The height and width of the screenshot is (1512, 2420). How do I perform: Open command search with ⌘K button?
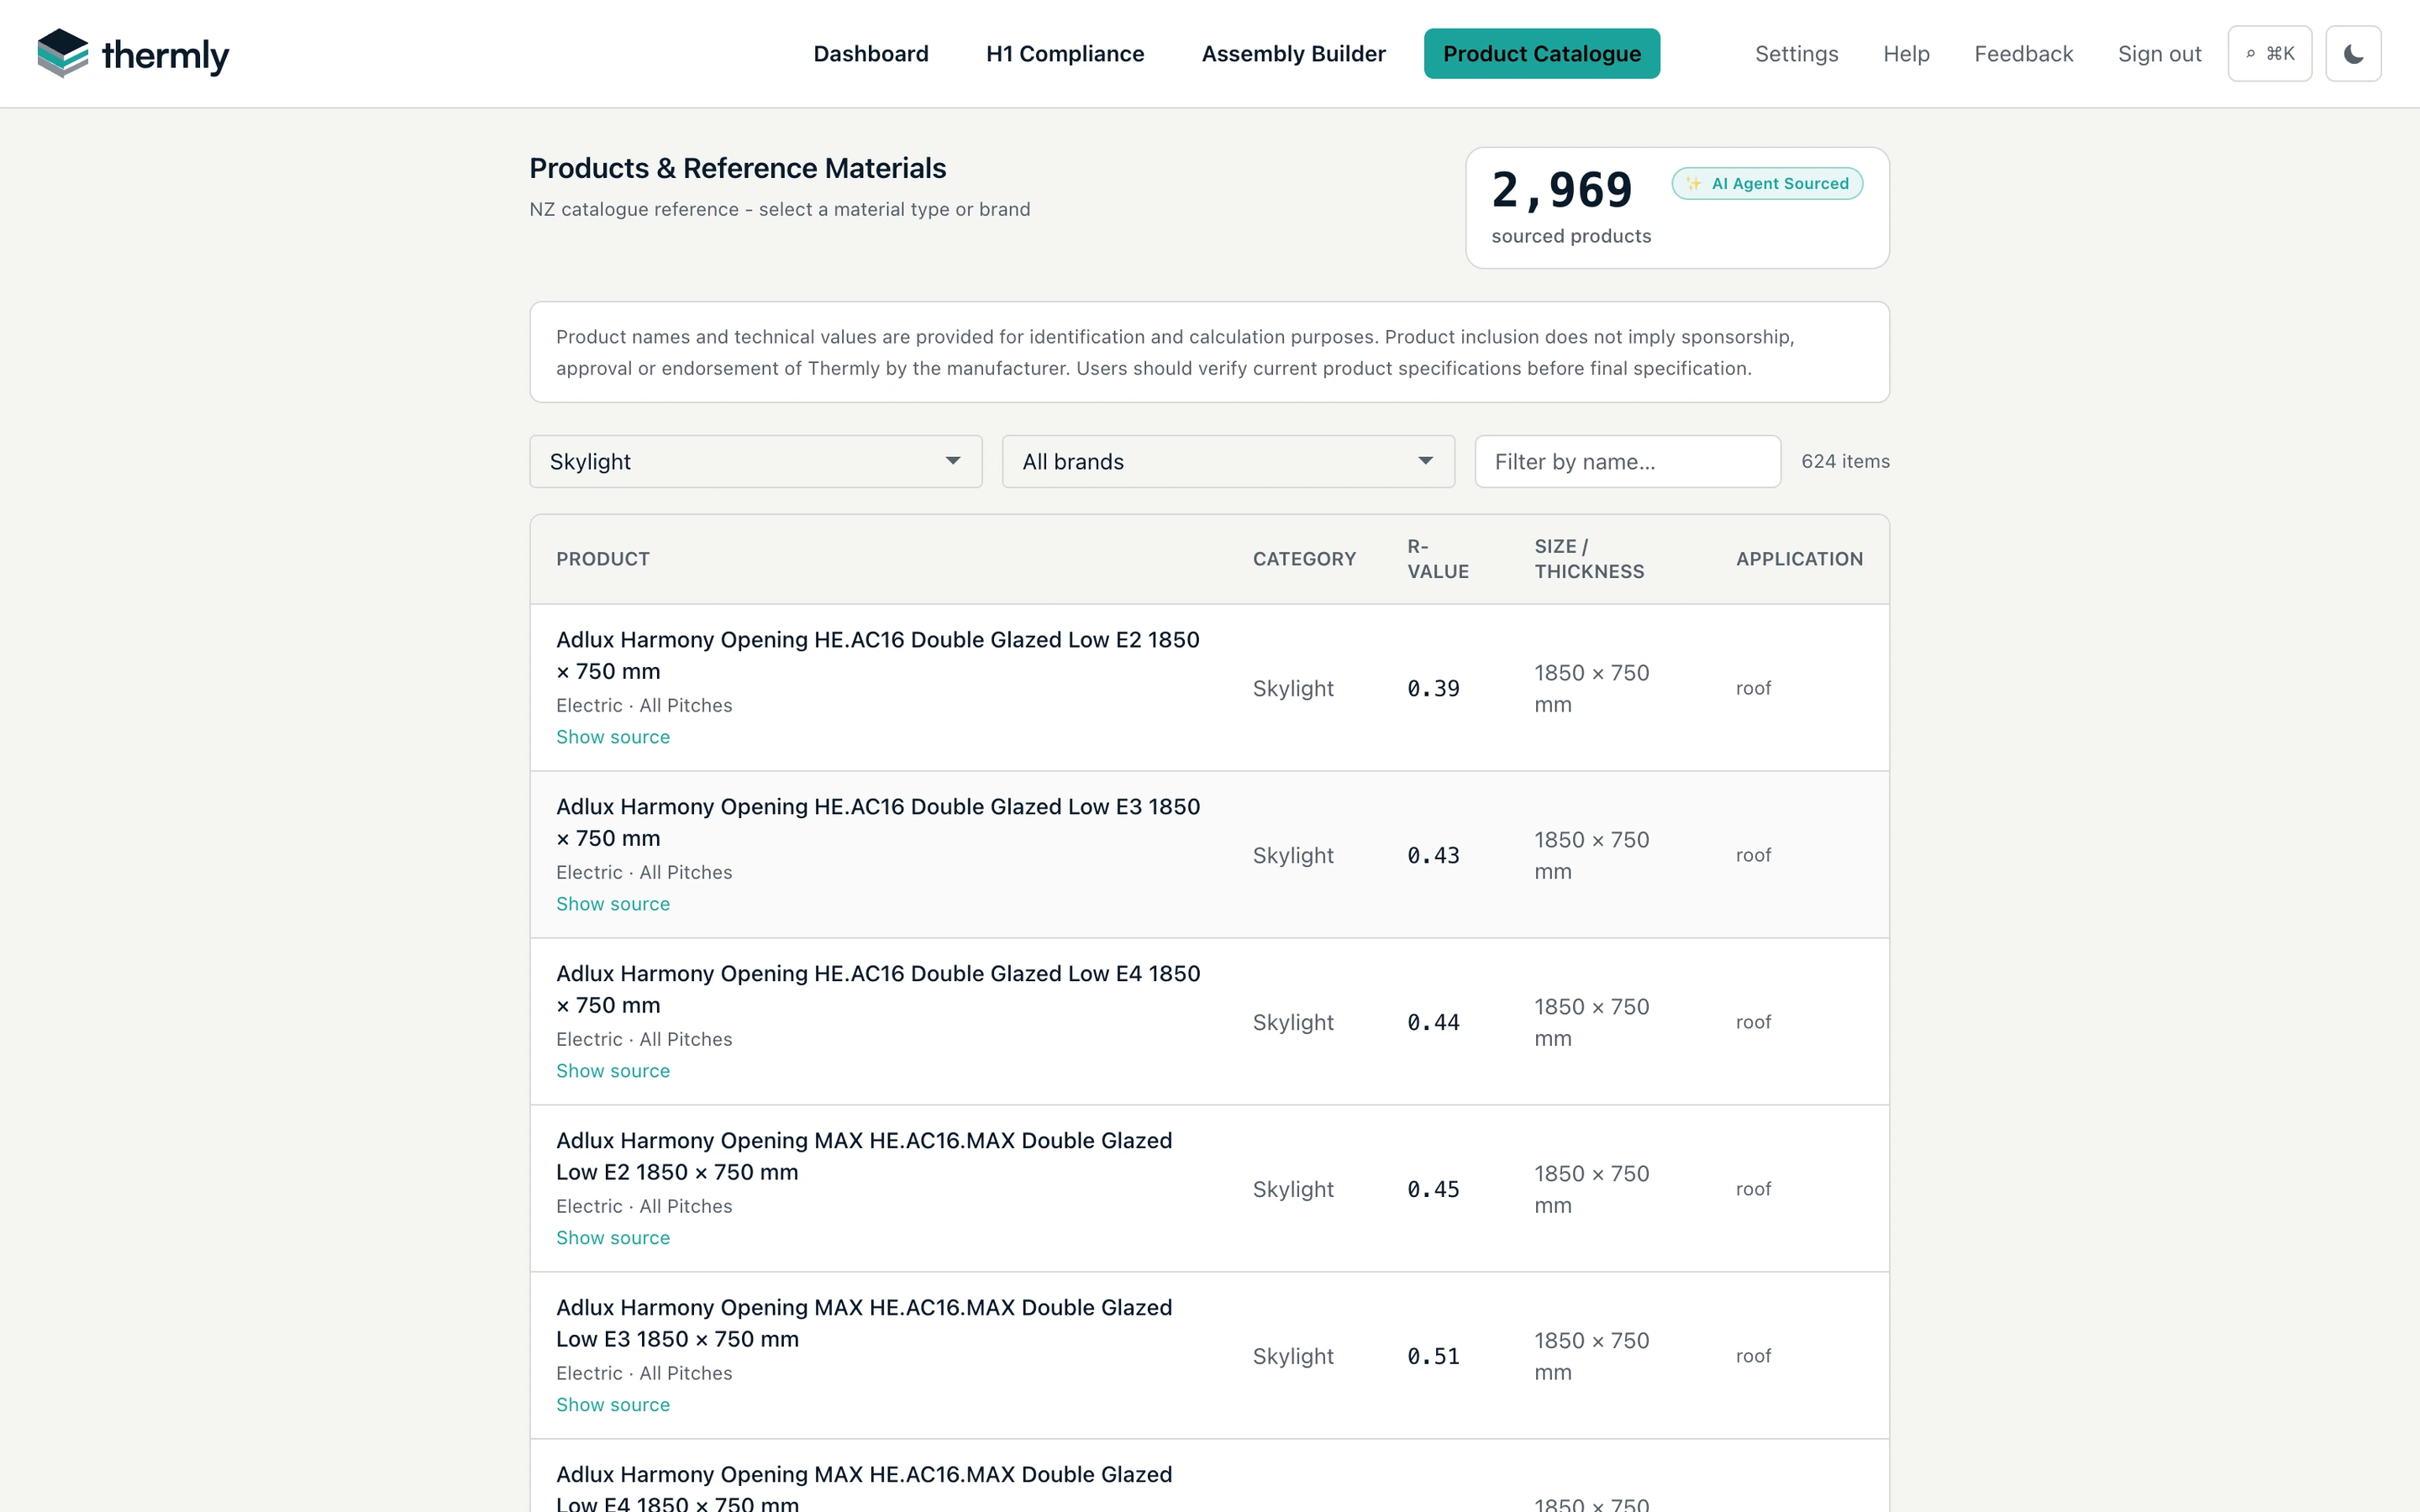point(2269,54)
